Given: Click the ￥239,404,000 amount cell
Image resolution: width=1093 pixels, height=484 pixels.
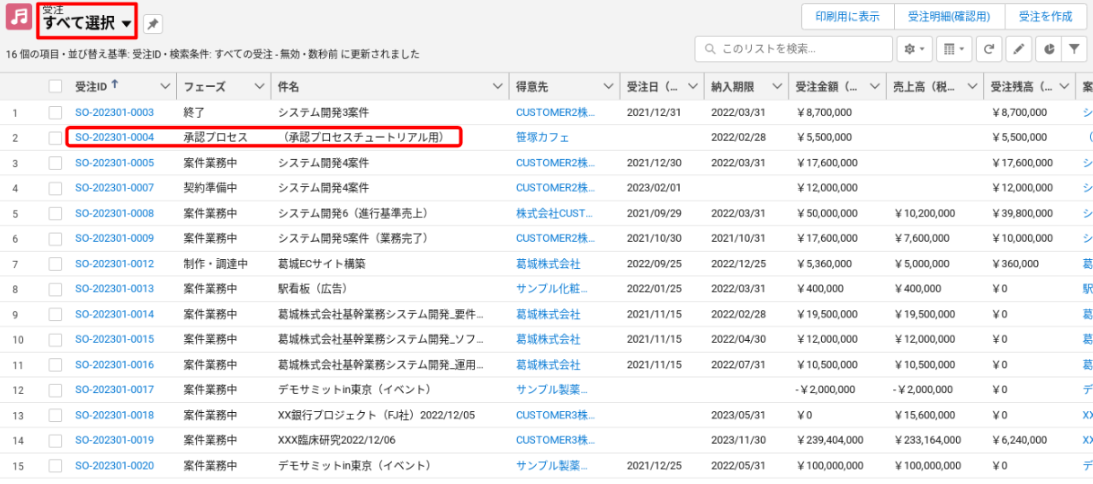Looking at the screenshot, I should (830, 441).
